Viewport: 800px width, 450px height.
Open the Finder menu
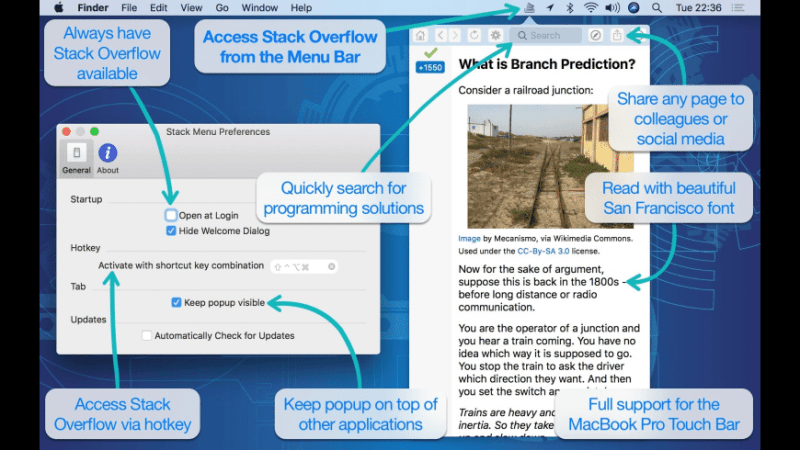pos(92,8)
